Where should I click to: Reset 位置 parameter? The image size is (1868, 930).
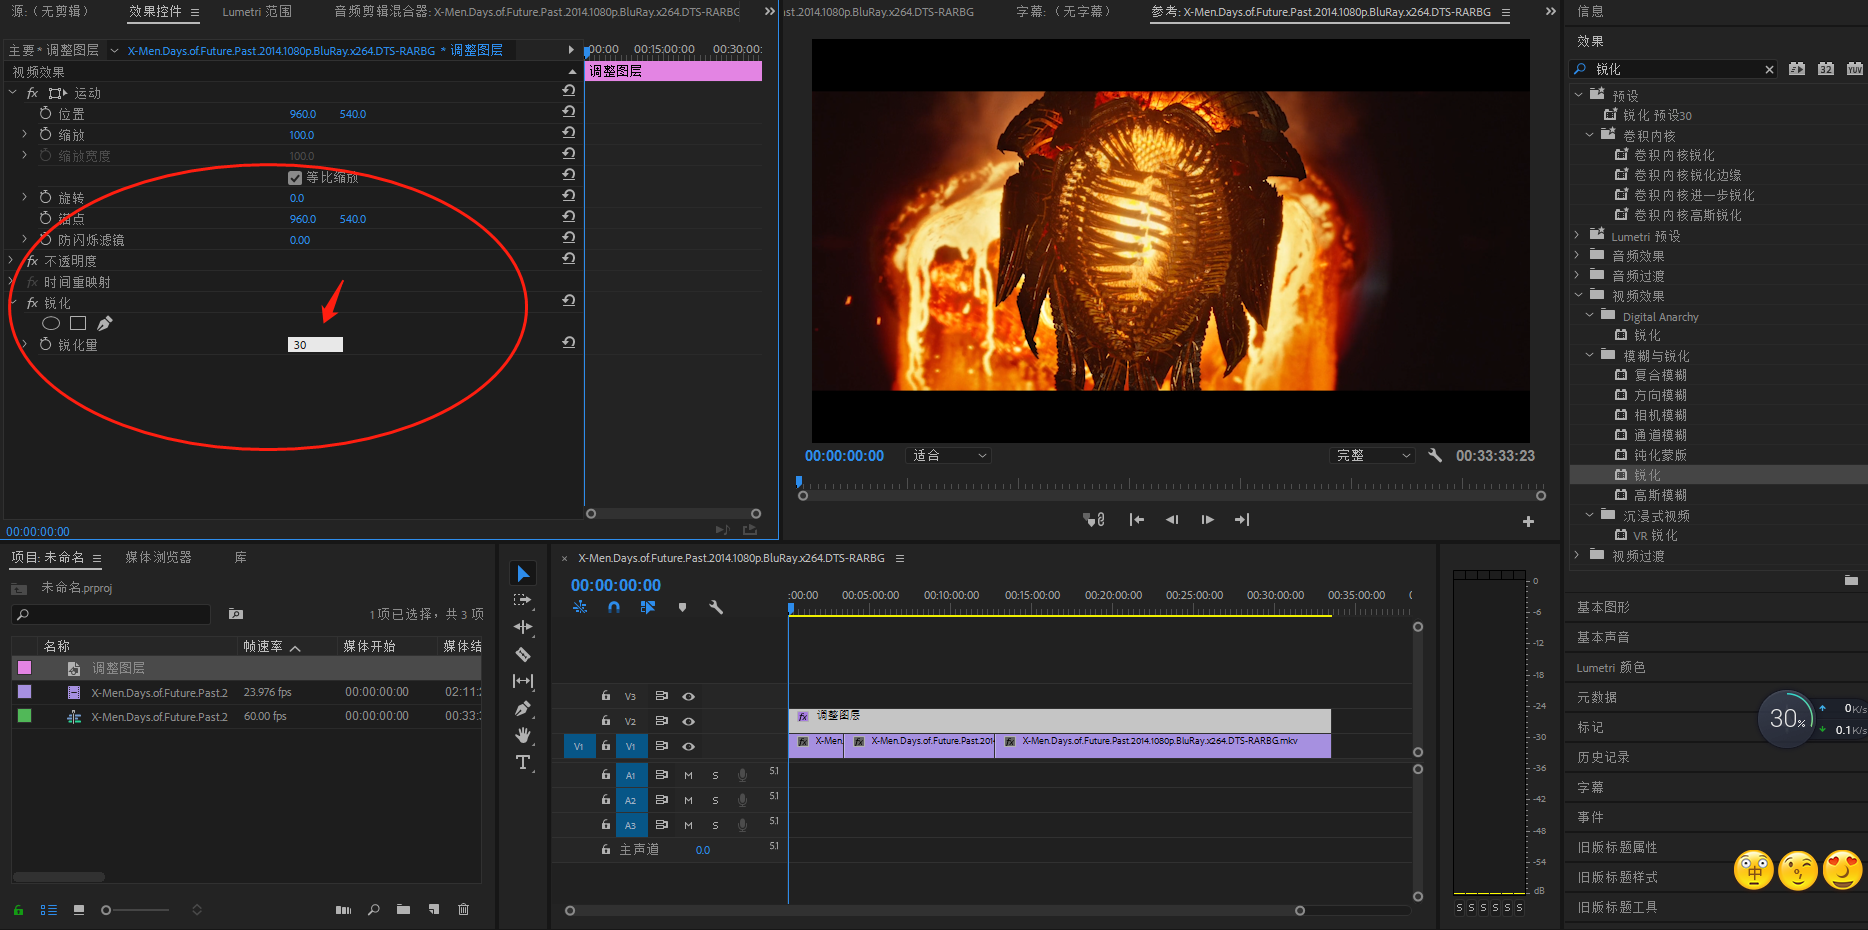click(x=568, y=111)
